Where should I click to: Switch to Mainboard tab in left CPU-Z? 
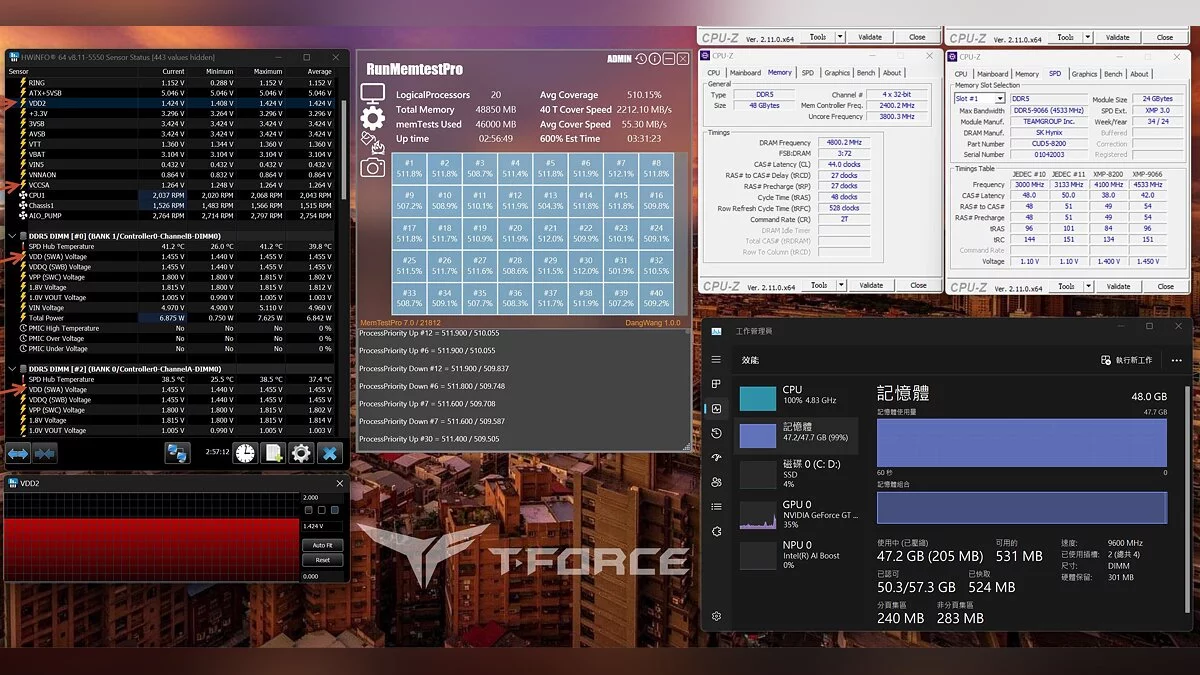coord(745,72)
